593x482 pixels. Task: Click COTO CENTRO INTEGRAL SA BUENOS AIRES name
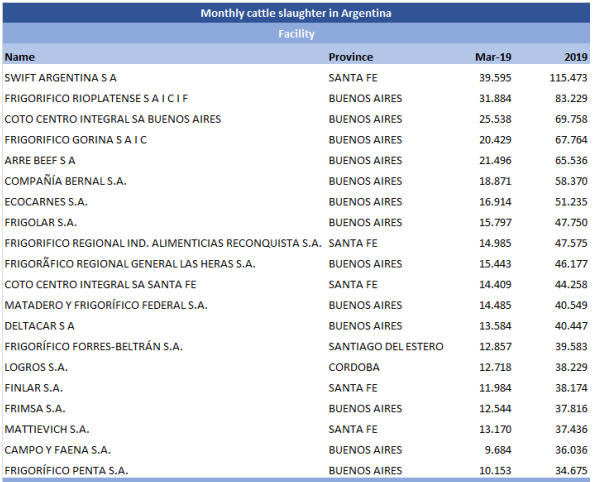click(113, 119)
